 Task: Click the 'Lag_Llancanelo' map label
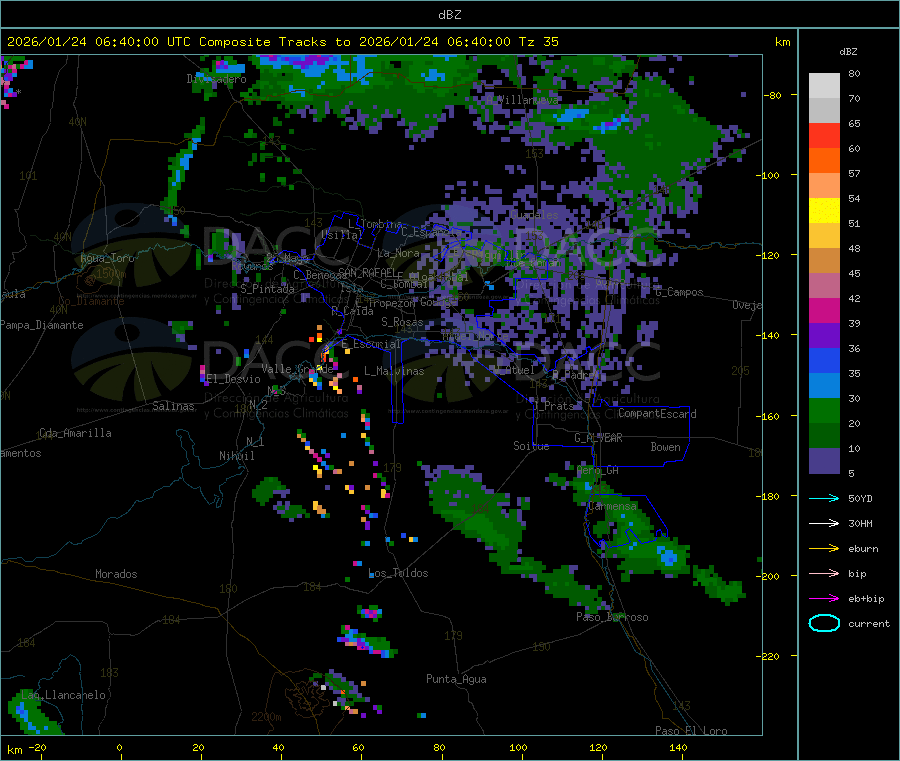coord(63,695)
